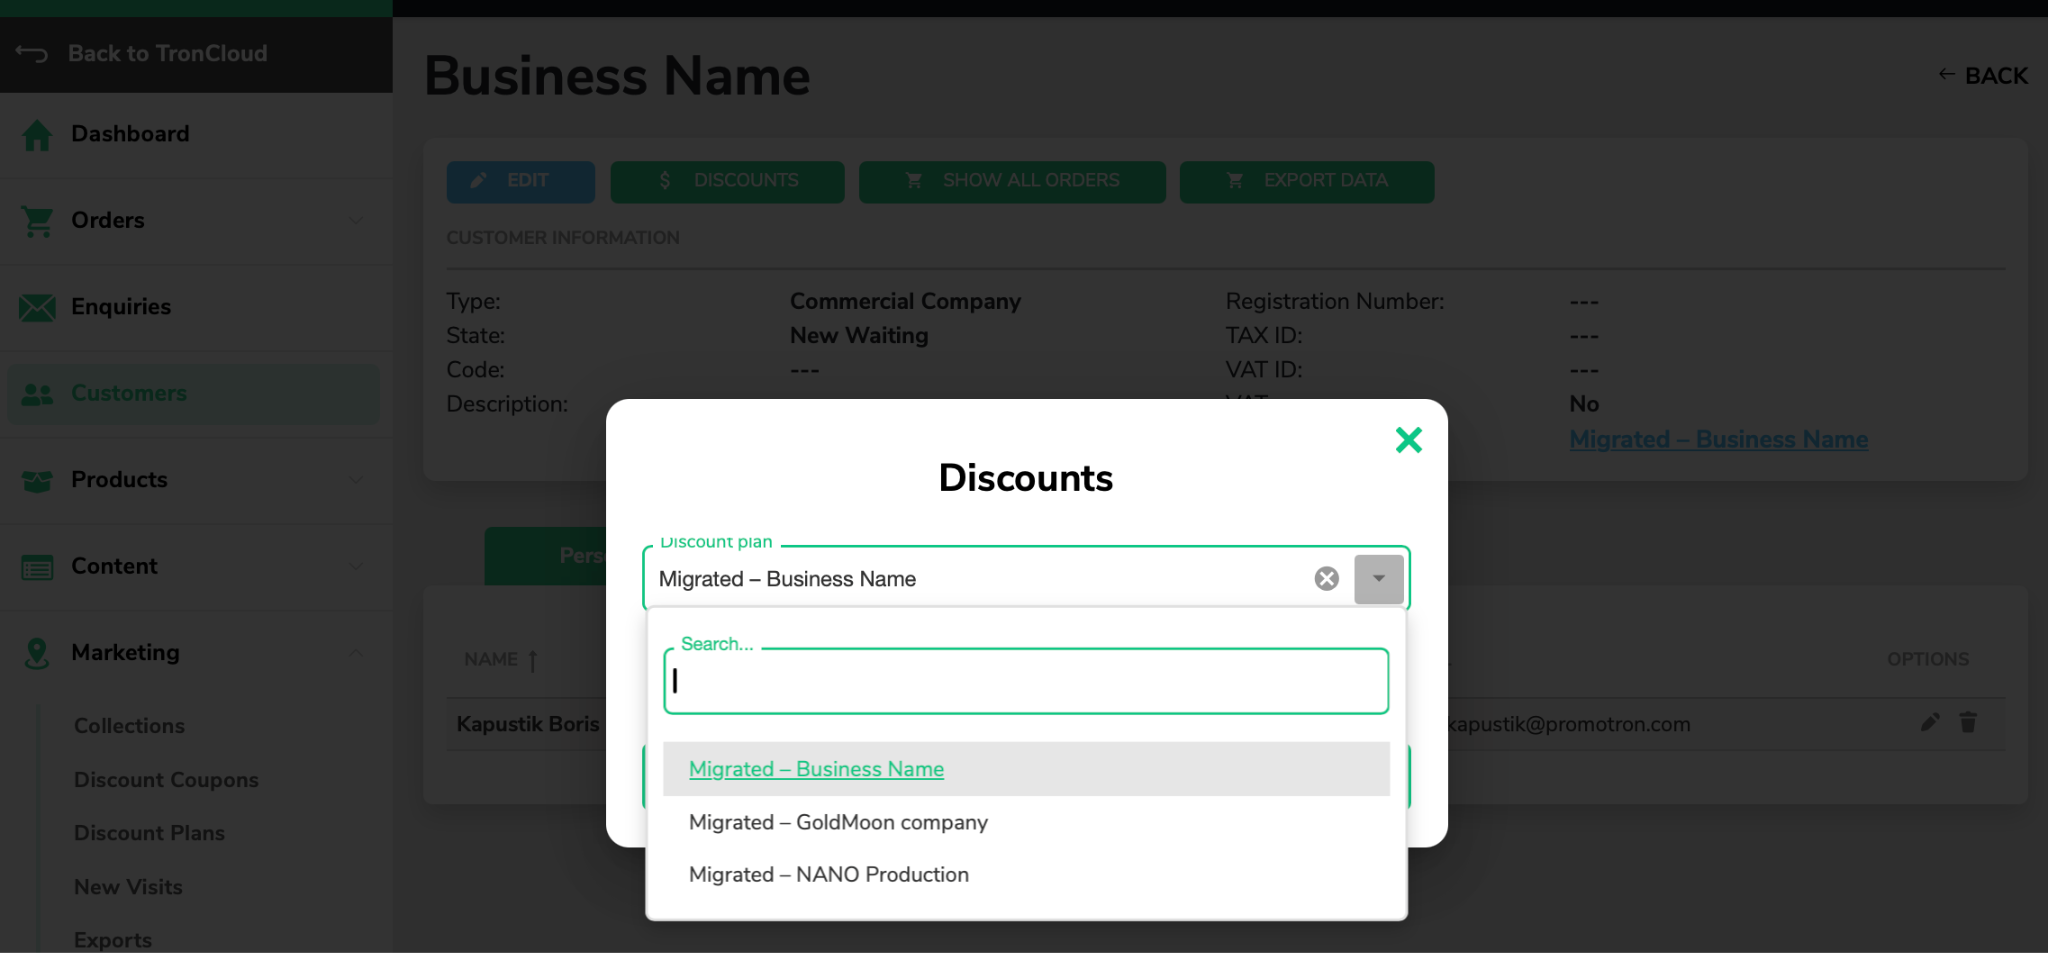Sort table by NAME column
2048x953 pixels.
491,660
